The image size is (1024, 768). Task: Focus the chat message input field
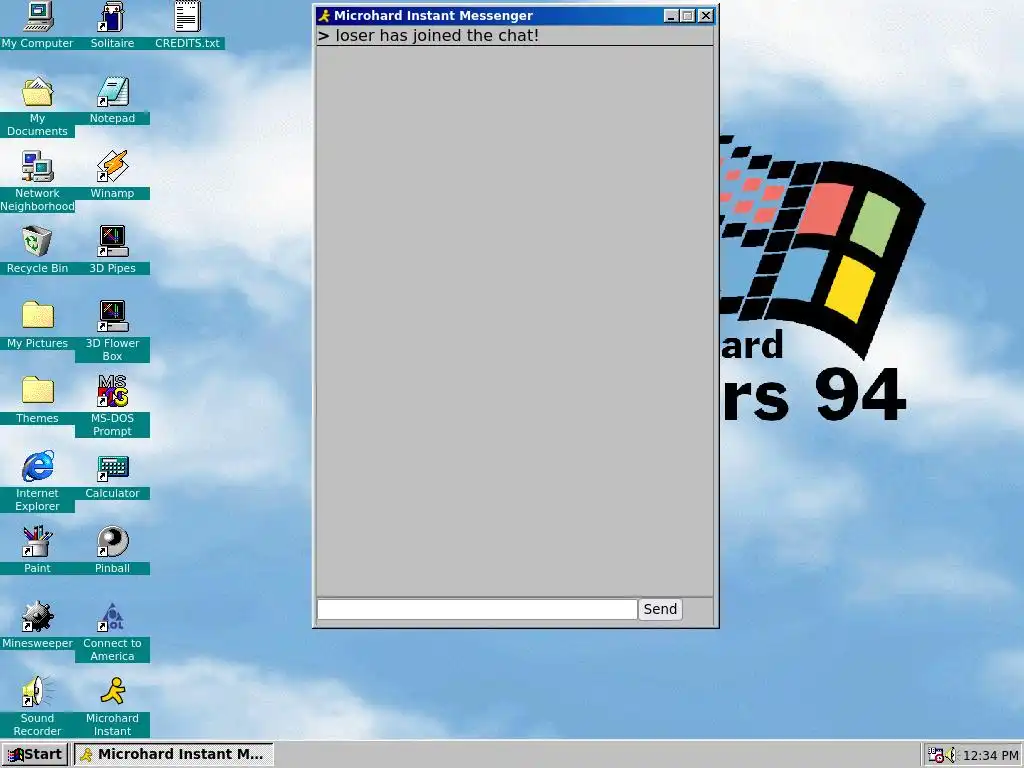(x=477, y=609)
